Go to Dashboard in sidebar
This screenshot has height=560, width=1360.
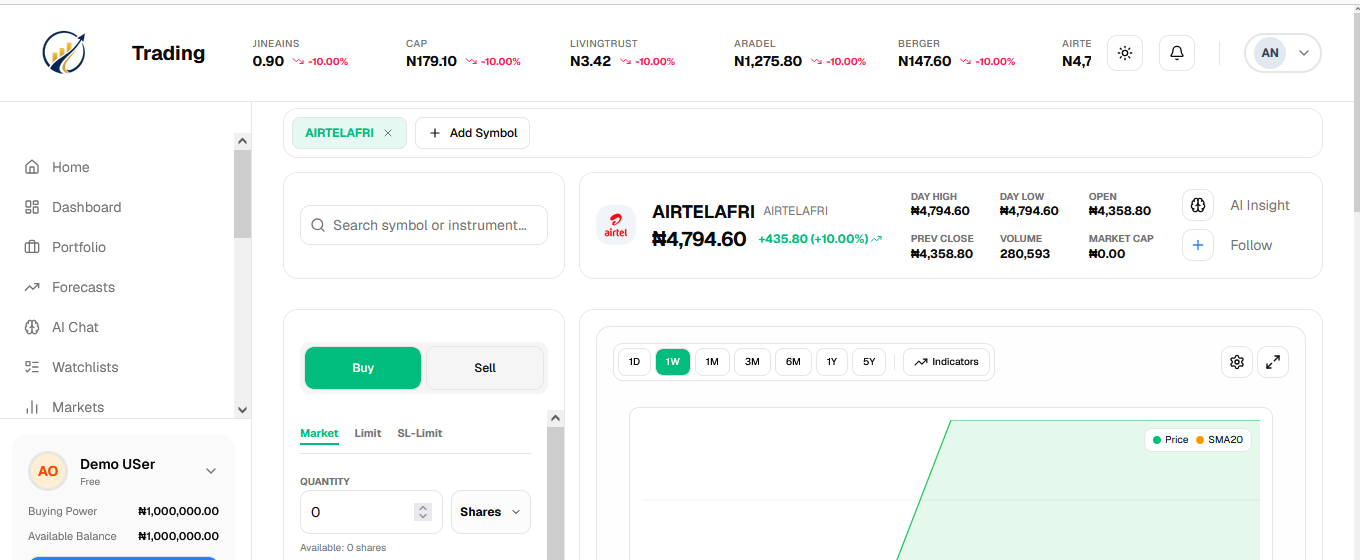tap(87, 207)
